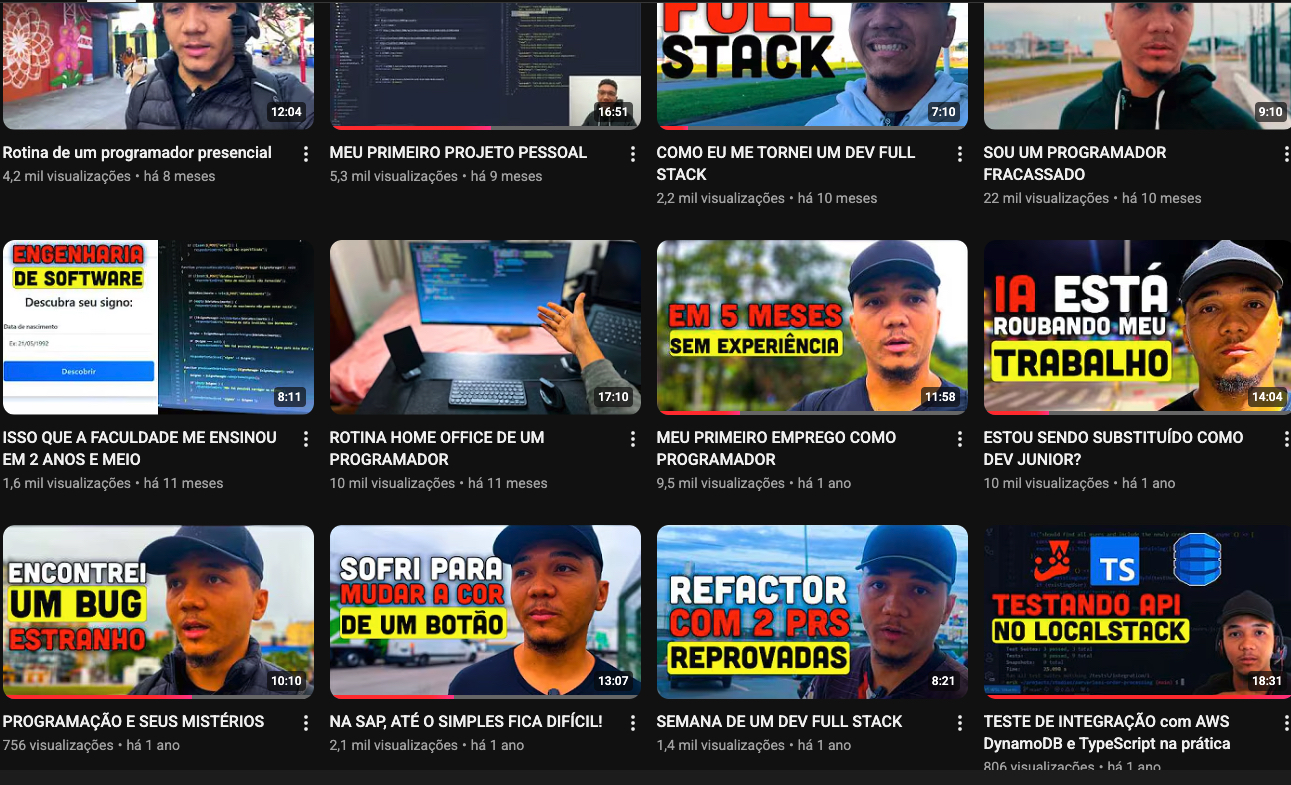Click the 17:10 duration badge

click(x=613, y=397)
